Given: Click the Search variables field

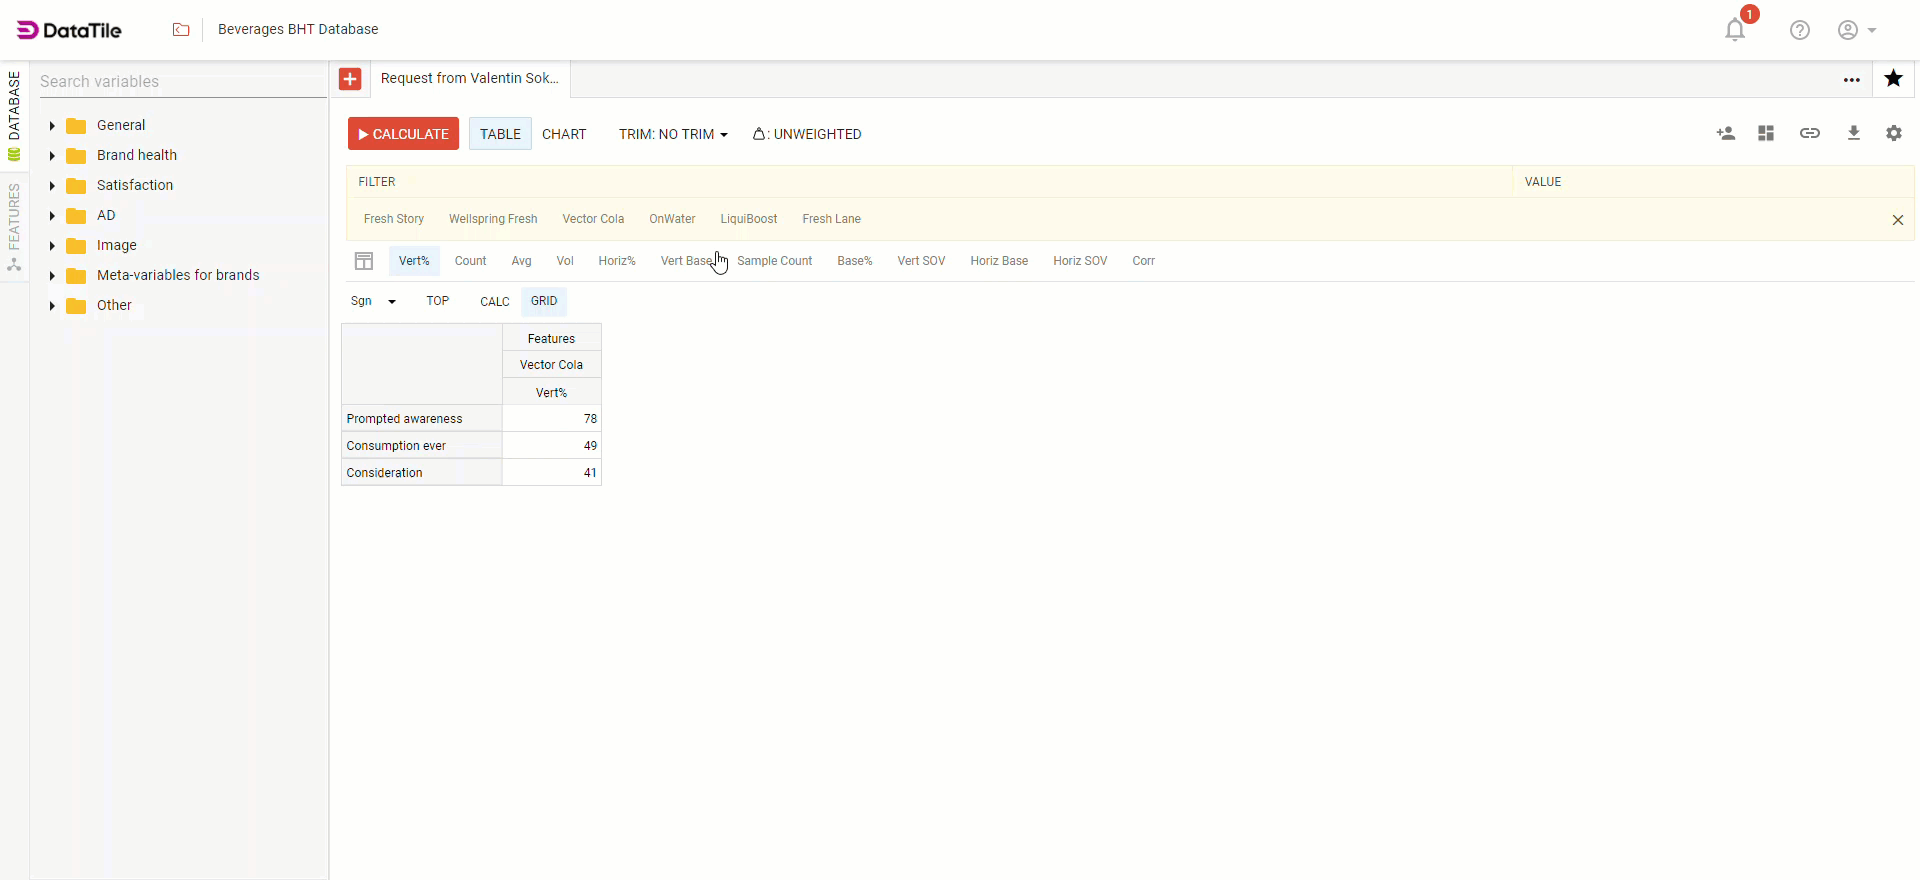Looking at the screenshot, I should [x=180, y=82].
